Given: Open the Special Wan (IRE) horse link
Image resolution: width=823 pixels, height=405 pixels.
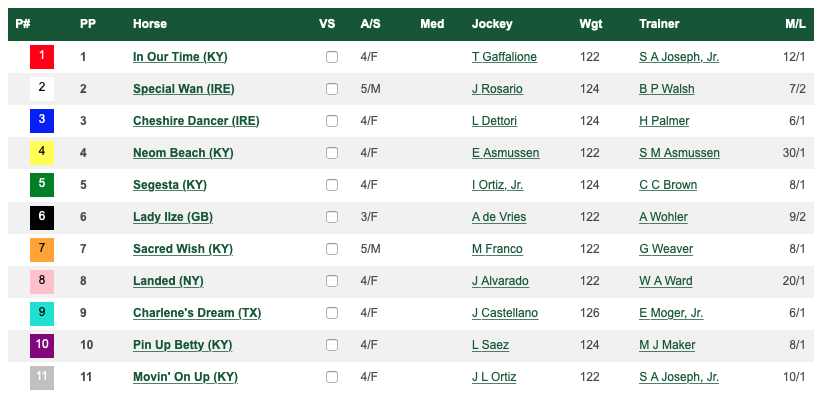Looking at the screenshot, I should [x=184, y=89].
